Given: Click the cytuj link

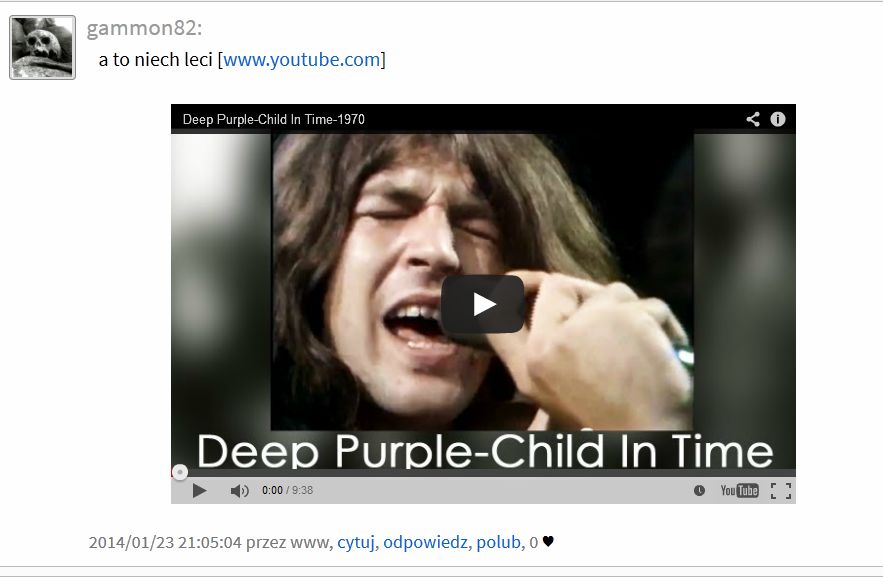Looking at the screenshot, I should (x=356, y=542).
